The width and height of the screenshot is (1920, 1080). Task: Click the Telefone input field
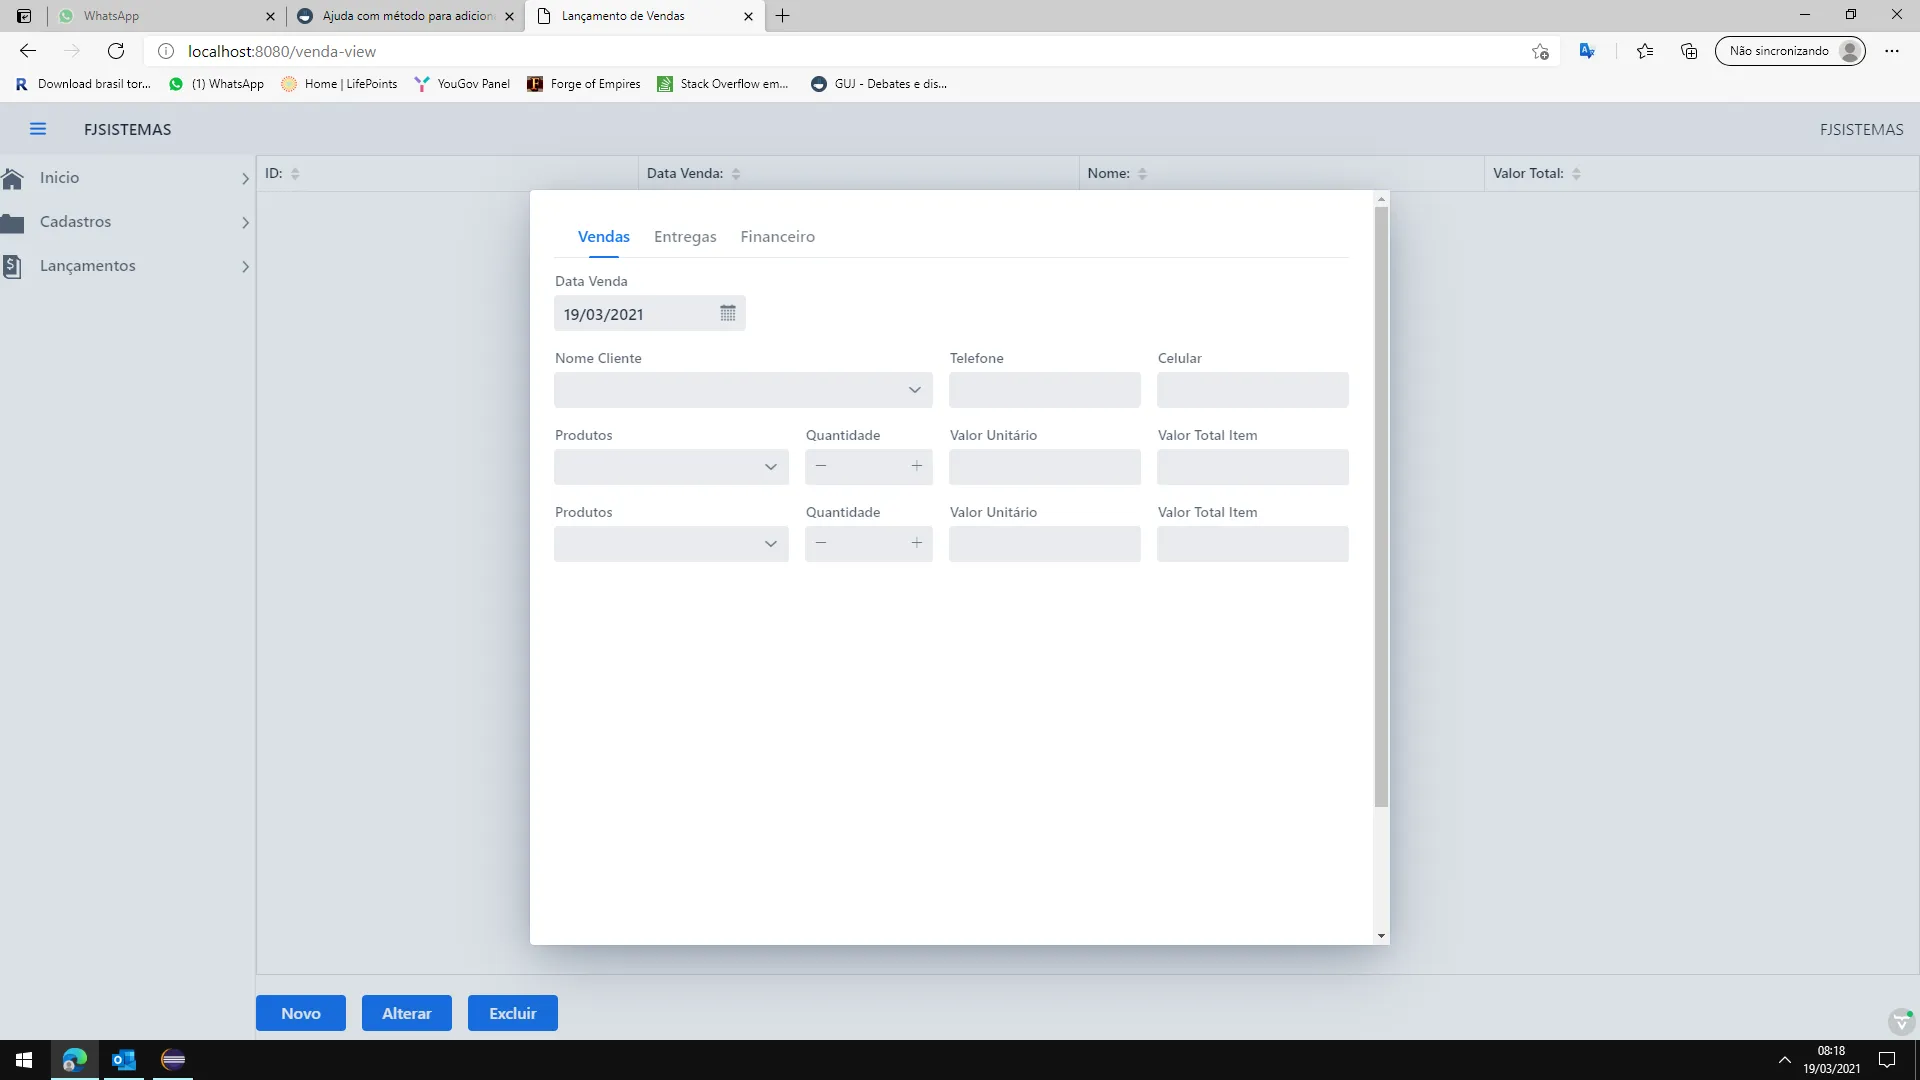[1044, 390]
